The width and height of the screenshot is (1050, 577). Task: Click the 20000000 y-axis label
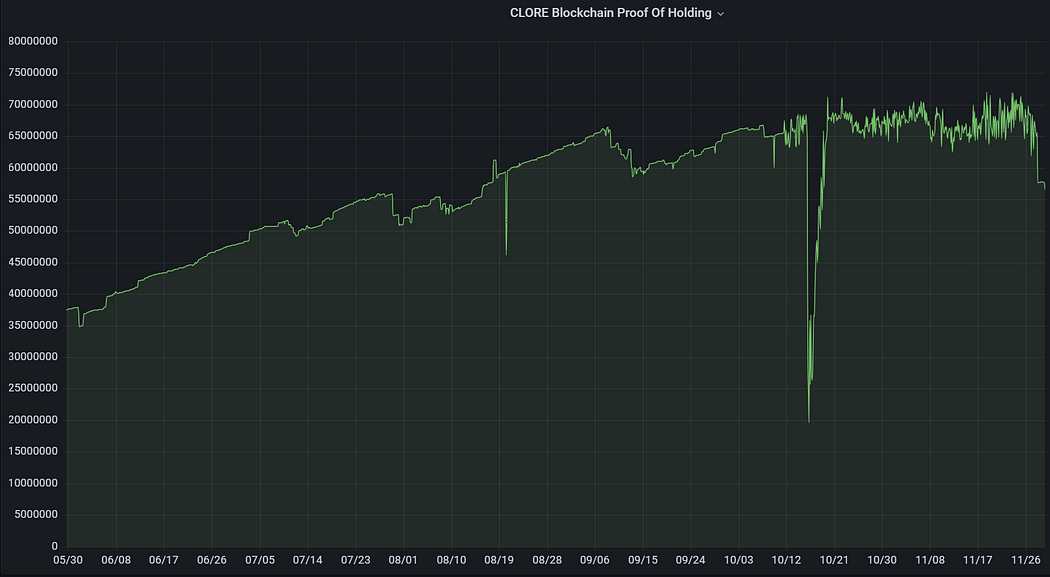33,420
